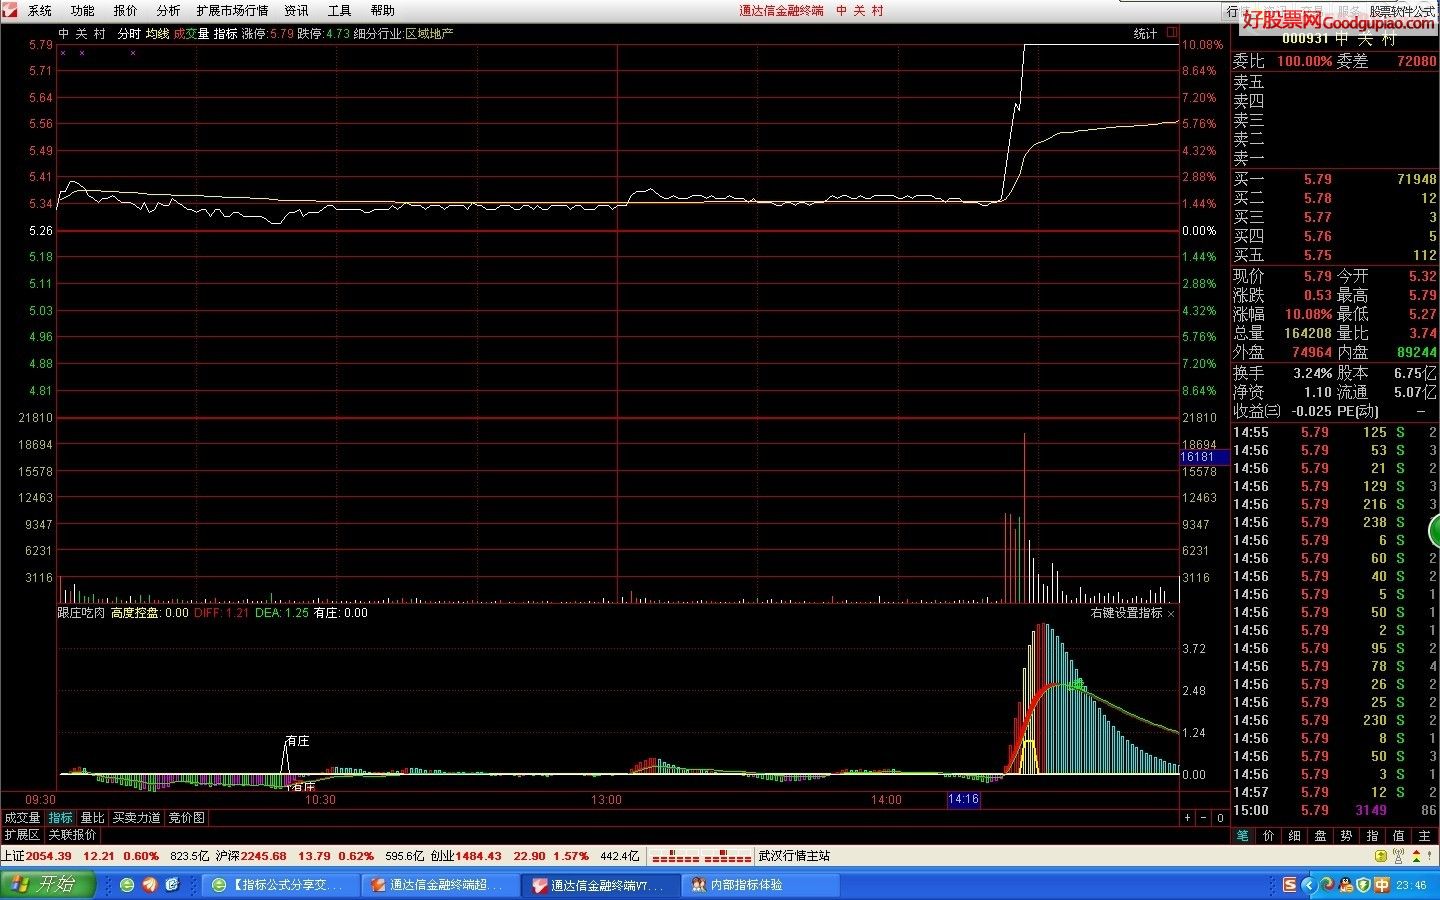1440x900 pixels.
Task: Close the indicator panel with the x icon
Action: coord(1171,613)
